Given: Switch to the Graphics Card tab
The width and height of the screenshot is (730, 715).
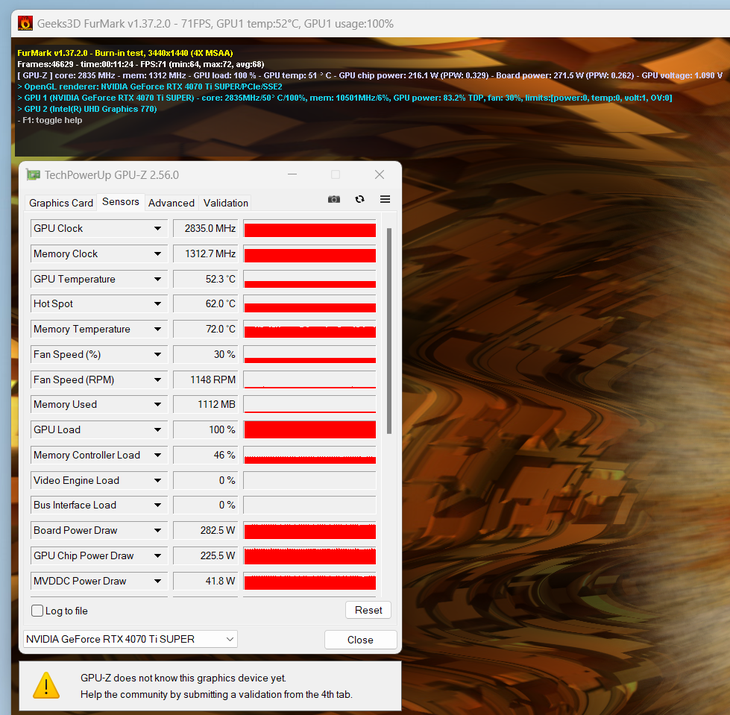Looking at the screenshot, I should [61, 203].
